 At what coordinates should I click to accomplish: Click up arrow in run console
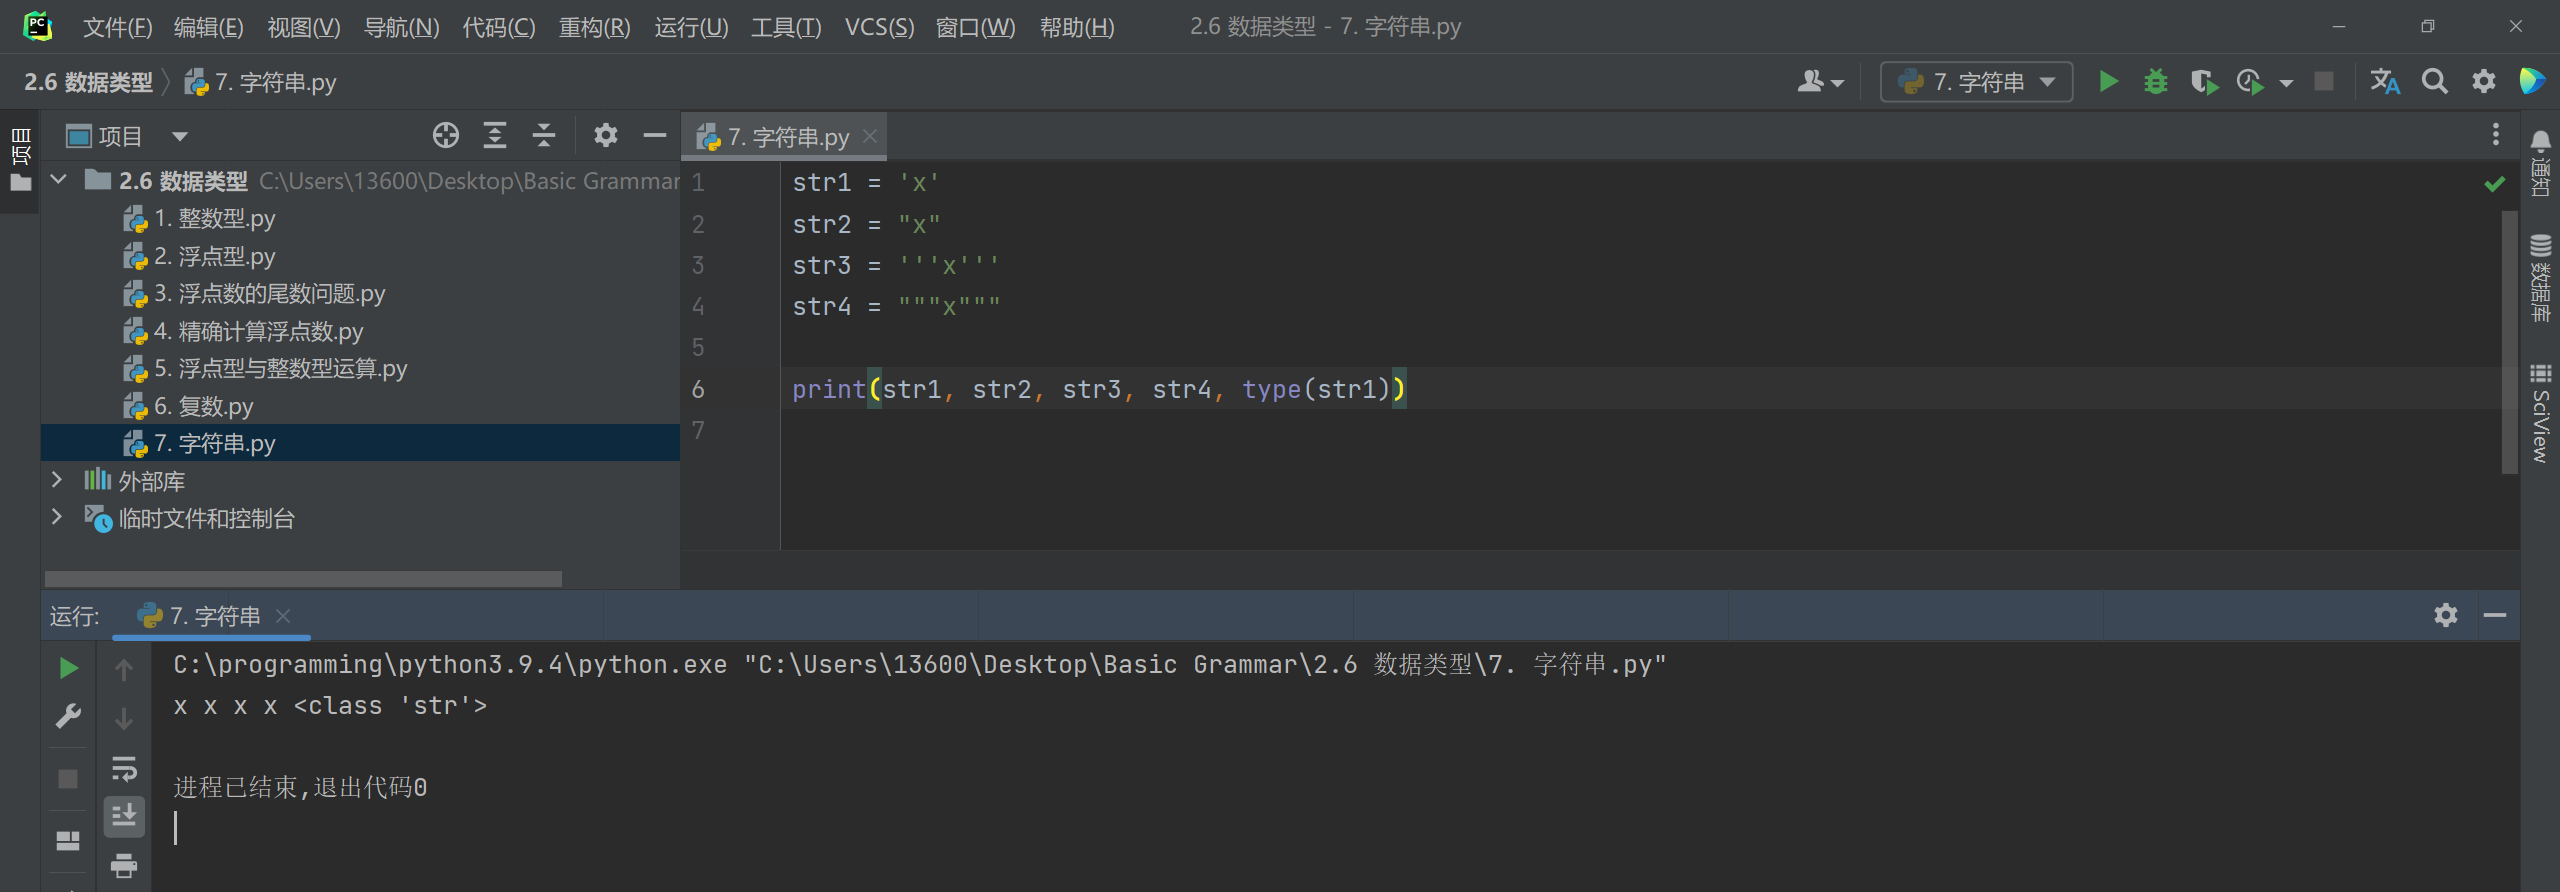point(124,669)
